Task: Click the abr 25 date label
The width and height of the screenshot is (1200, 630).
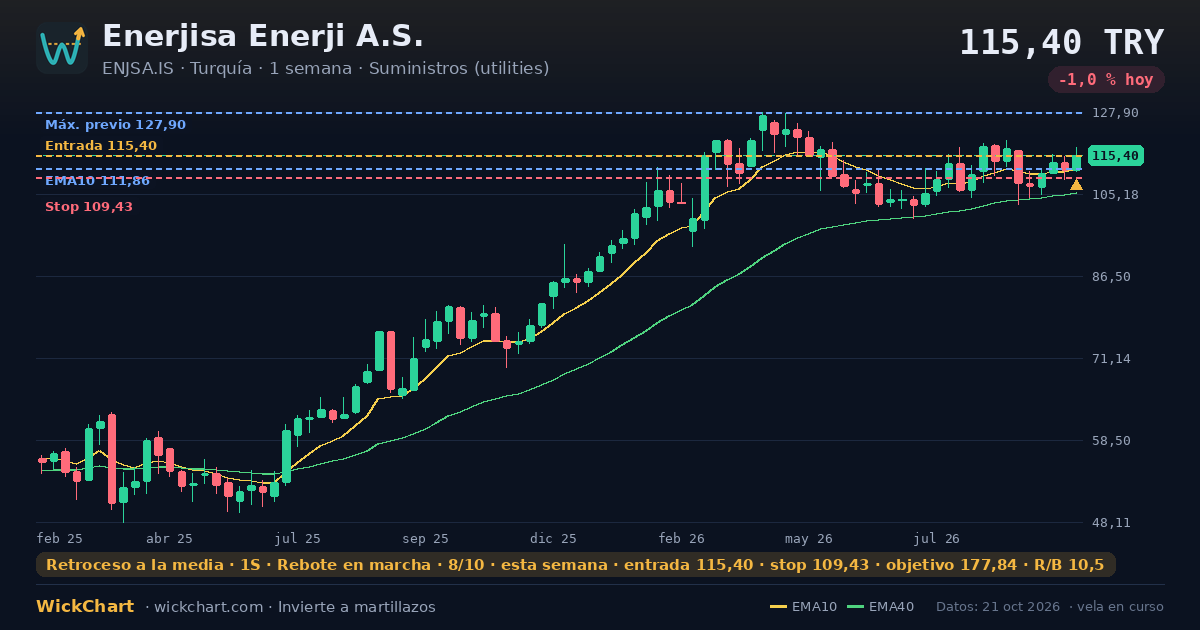Action: point(169,539)
